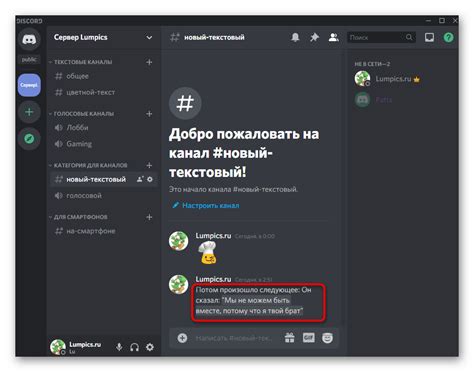
Task: Open the GIF picker button
Action: (309, 338)
